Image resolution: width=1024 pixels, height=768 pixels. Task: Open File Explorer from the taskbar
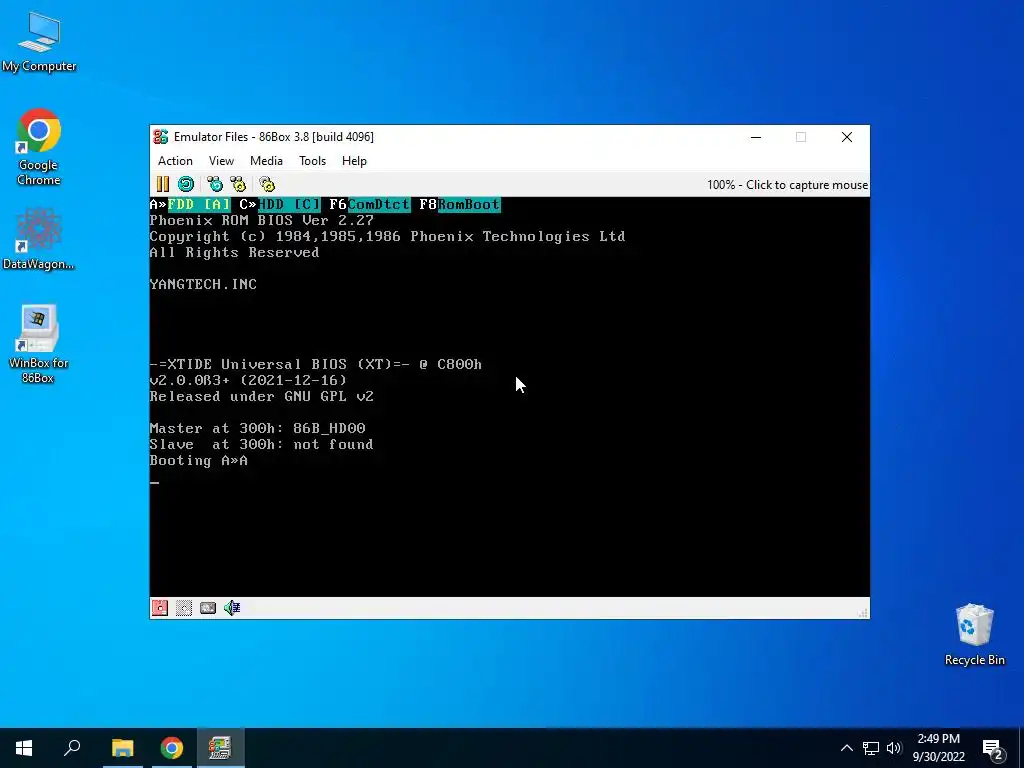(122, 748)
